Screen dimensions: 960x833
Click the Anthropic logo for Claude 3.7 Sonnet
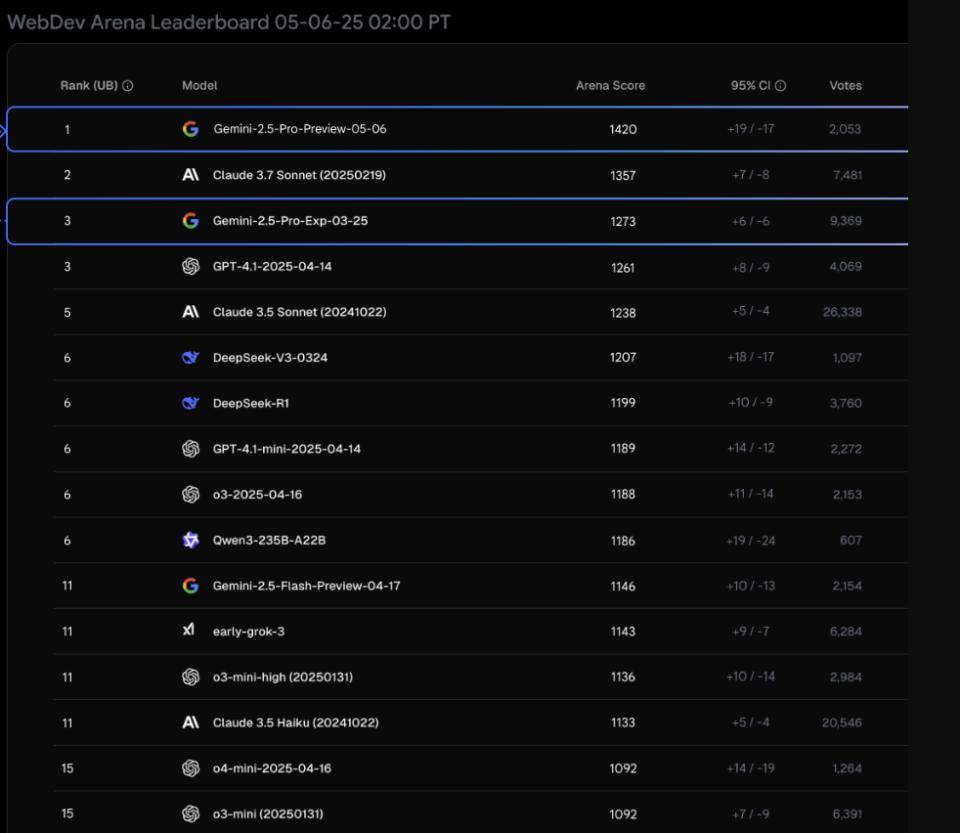click(190, 175)
